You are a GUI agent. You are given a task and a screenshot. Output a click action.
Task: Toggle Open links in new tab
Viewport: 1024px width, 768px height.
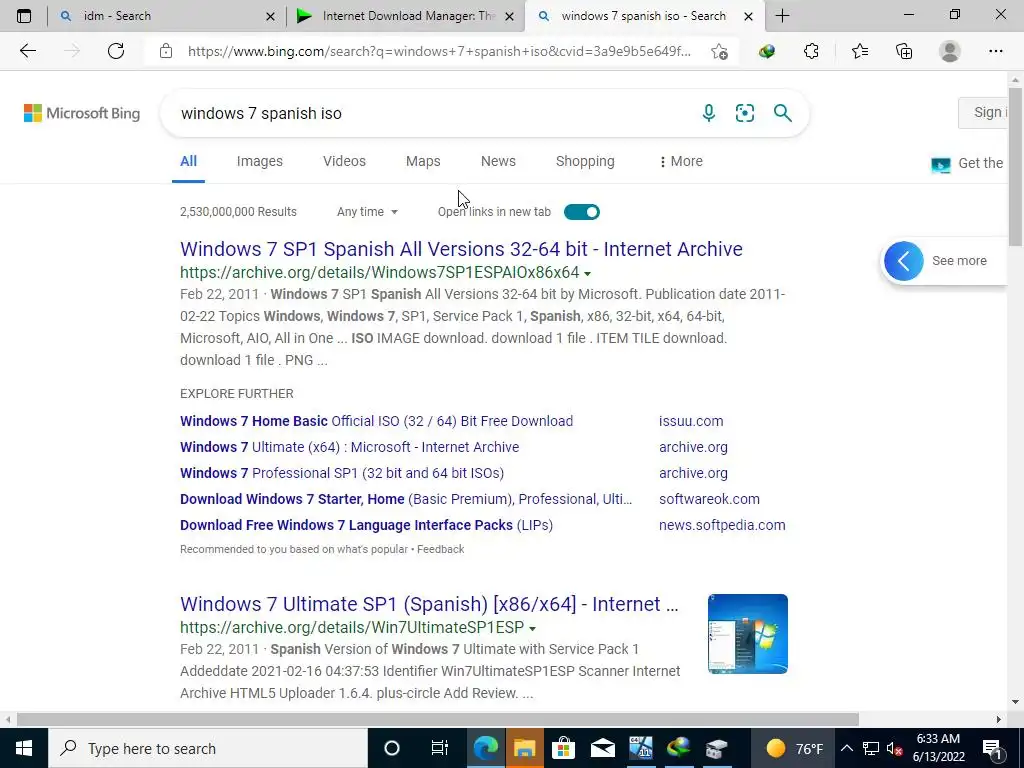581,212
